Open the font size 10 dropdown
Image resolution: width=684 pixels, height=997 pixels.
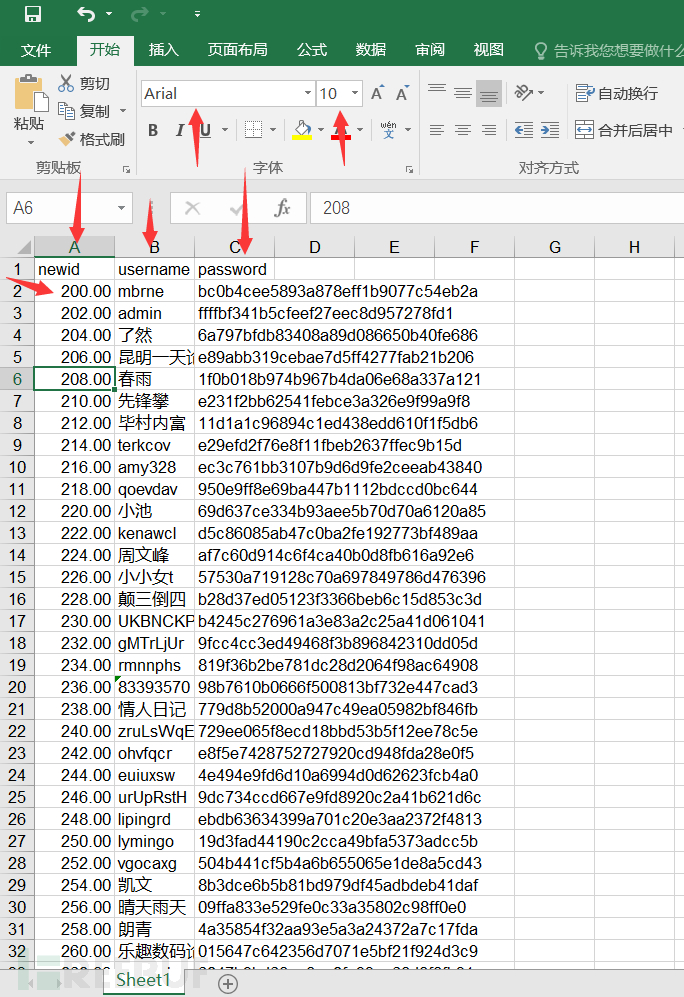pos(355,93)
